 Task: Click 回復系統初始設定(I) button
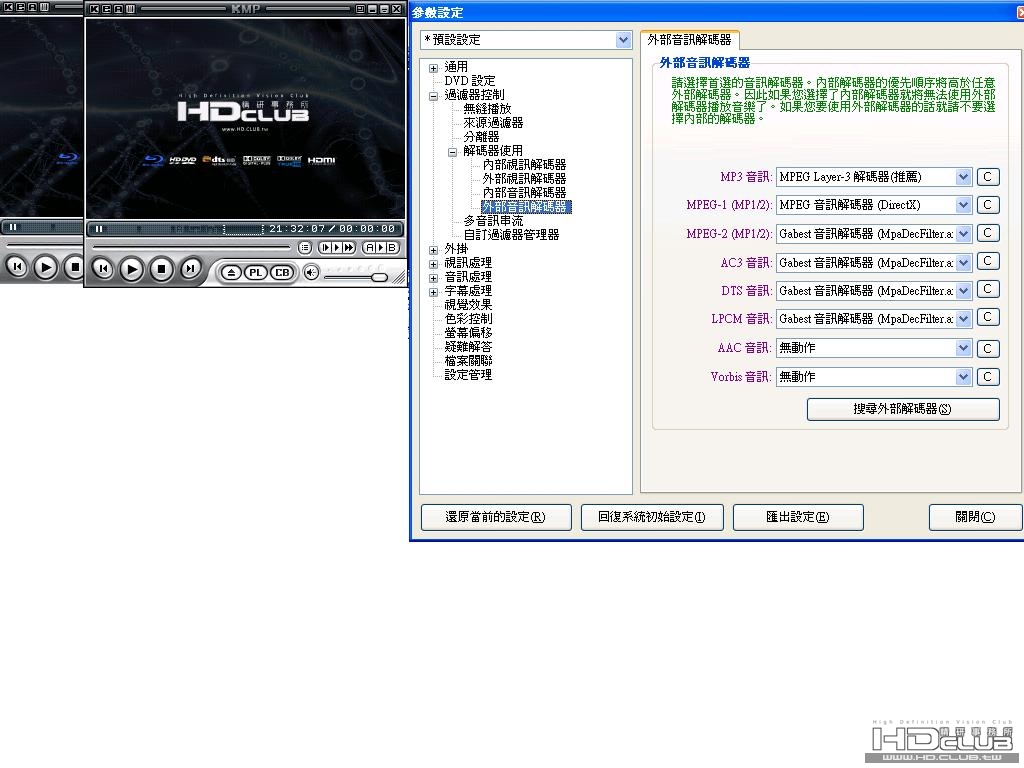point(652,517)
